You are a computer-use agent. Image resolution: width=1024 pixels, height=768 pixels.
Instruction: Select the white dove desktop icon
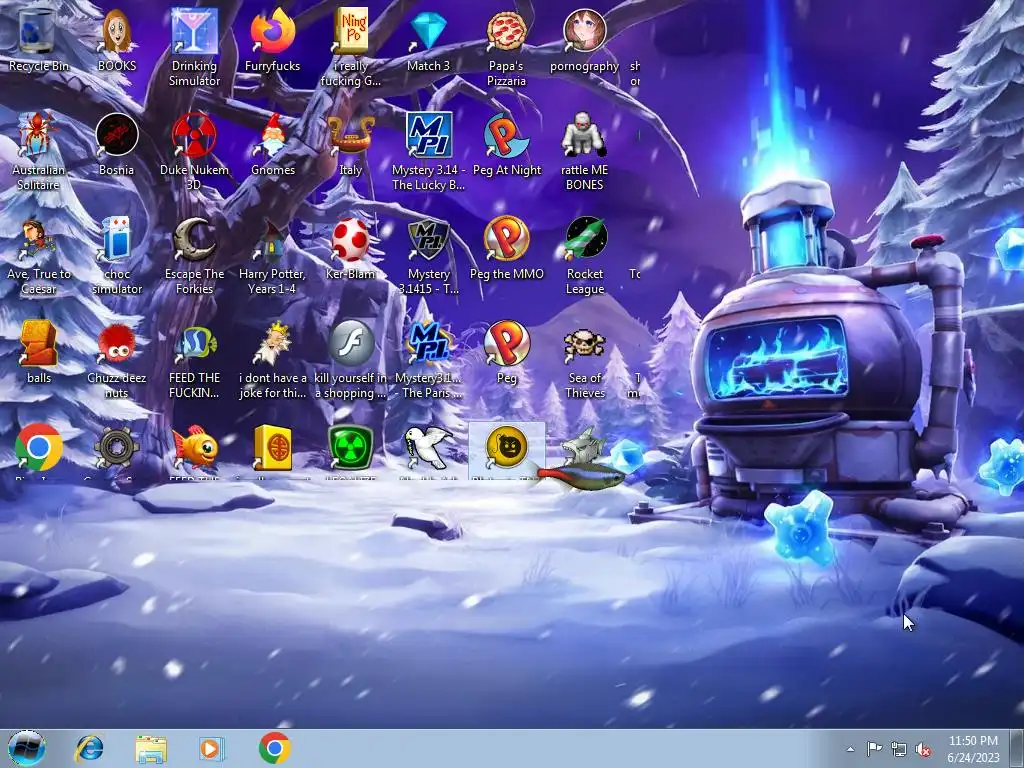click(x=428, y=447)
